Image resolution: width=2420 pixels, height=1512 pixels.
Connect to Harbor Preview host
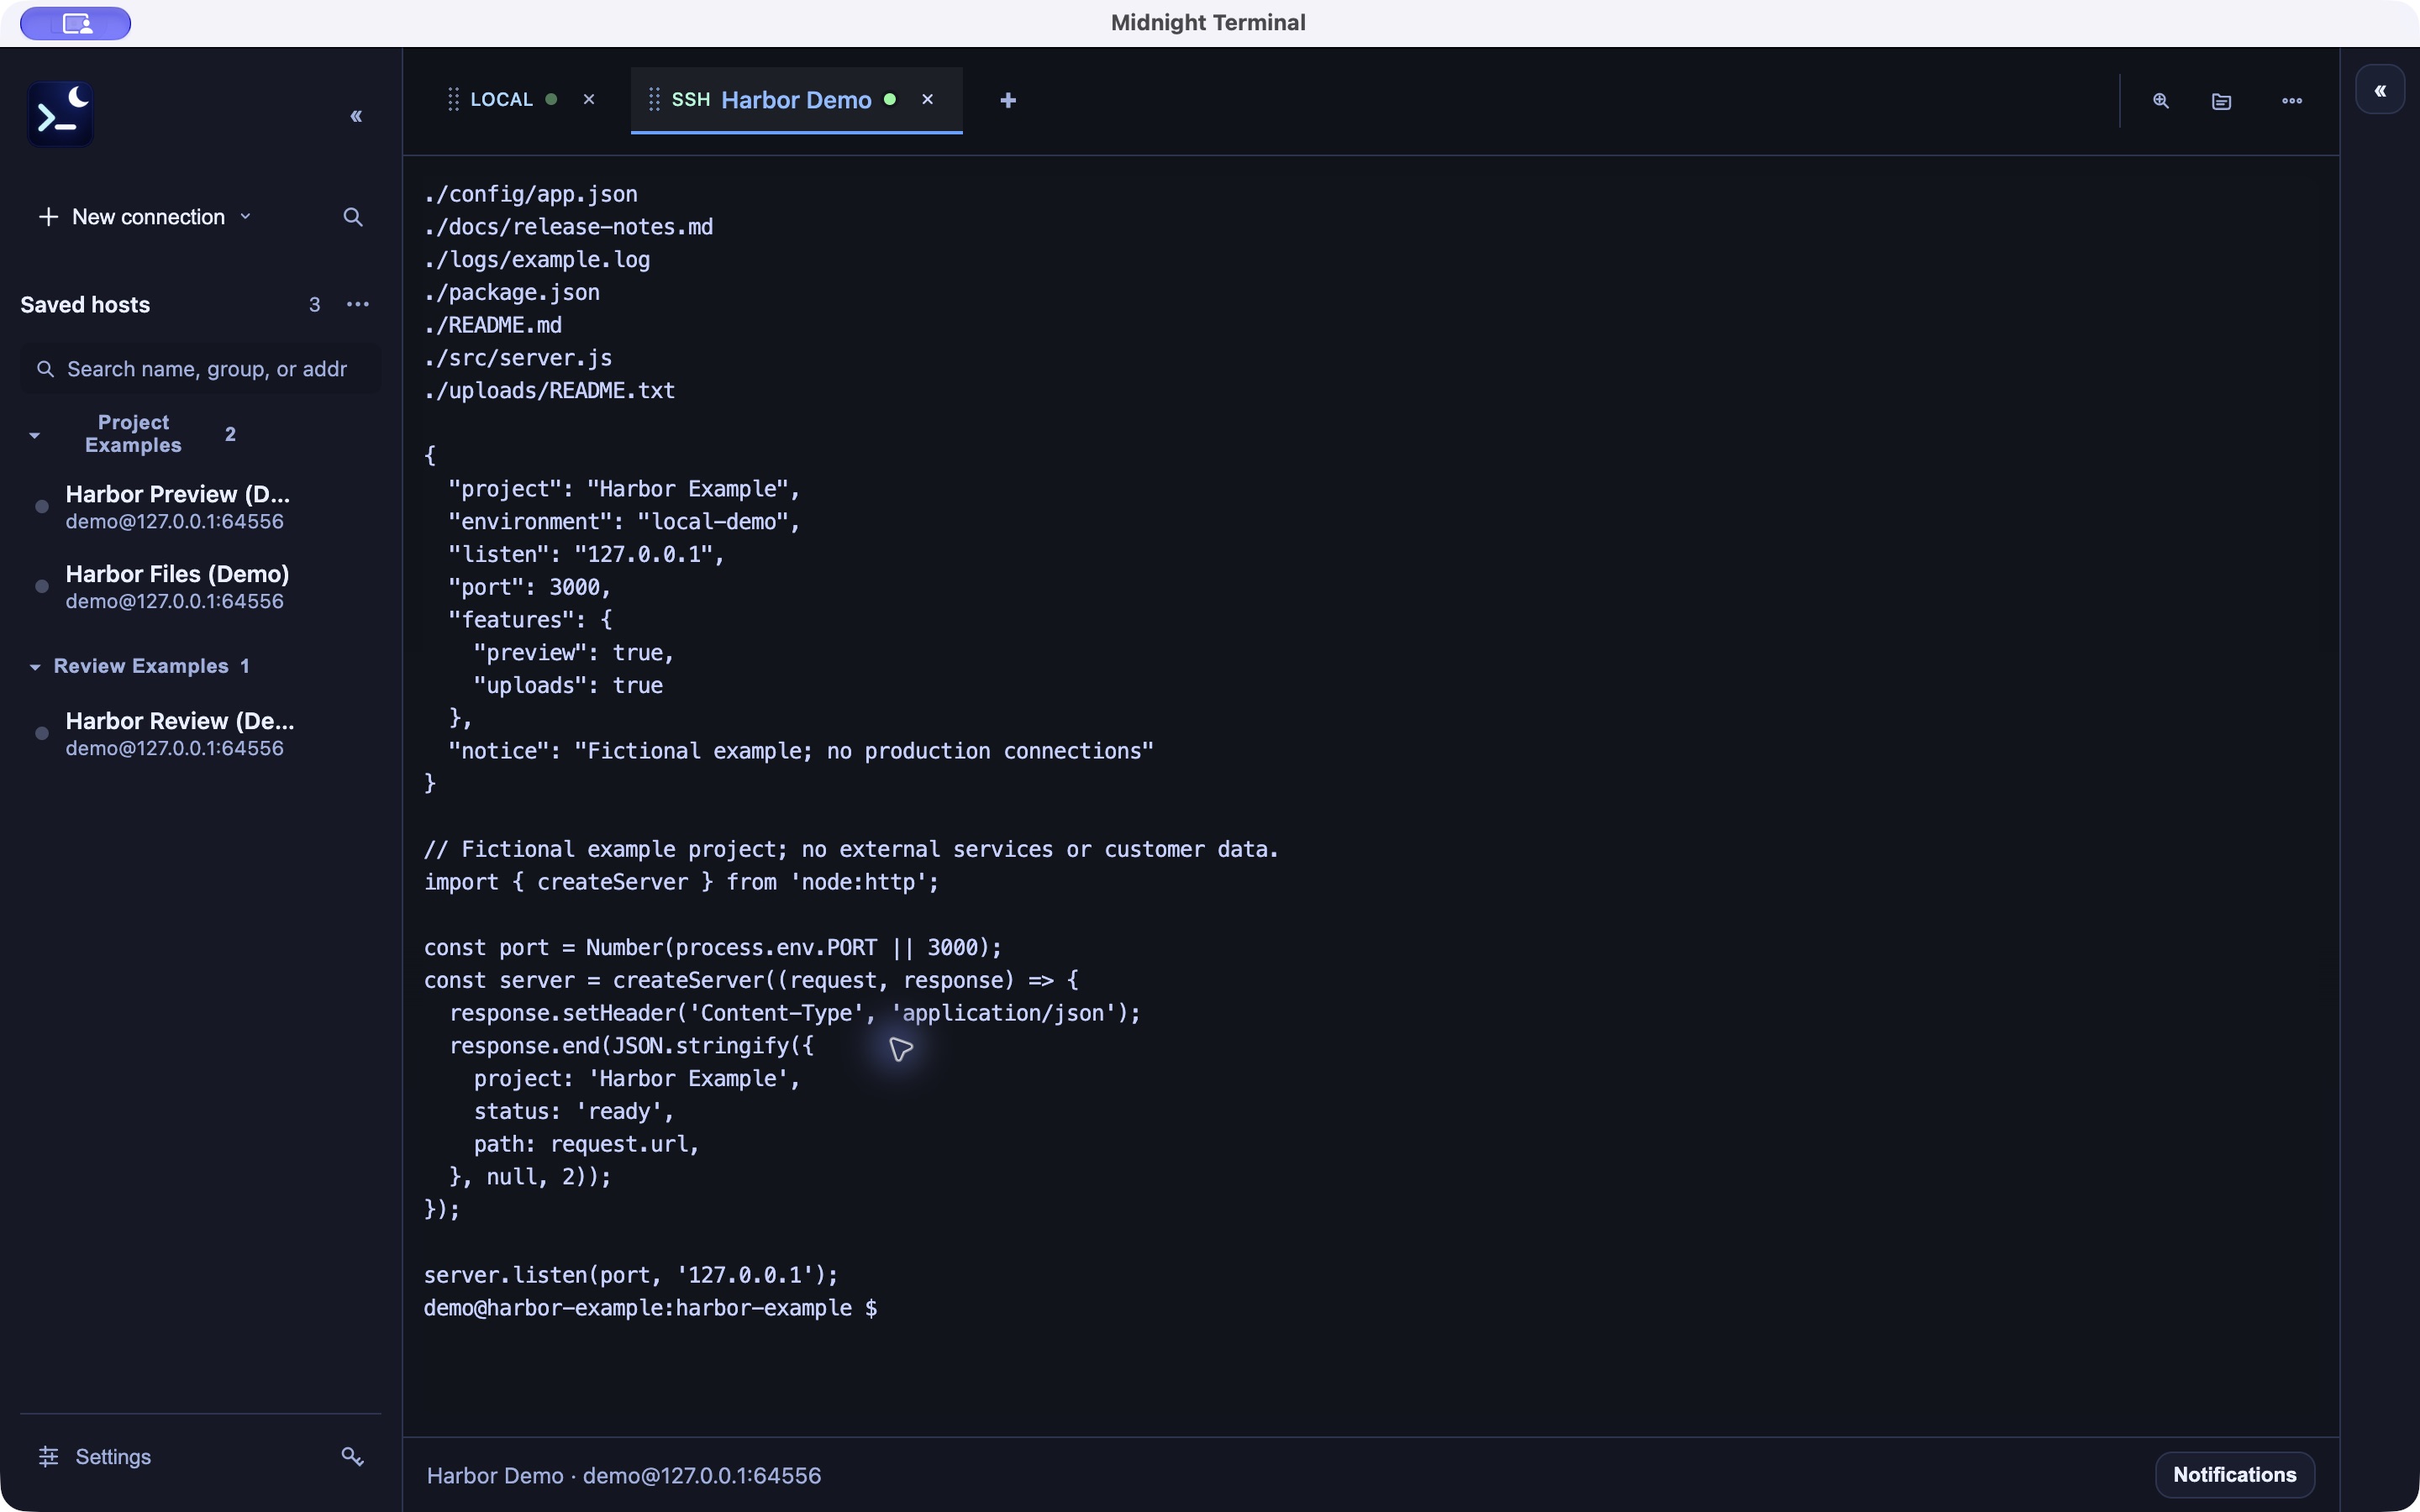(178, 507)
